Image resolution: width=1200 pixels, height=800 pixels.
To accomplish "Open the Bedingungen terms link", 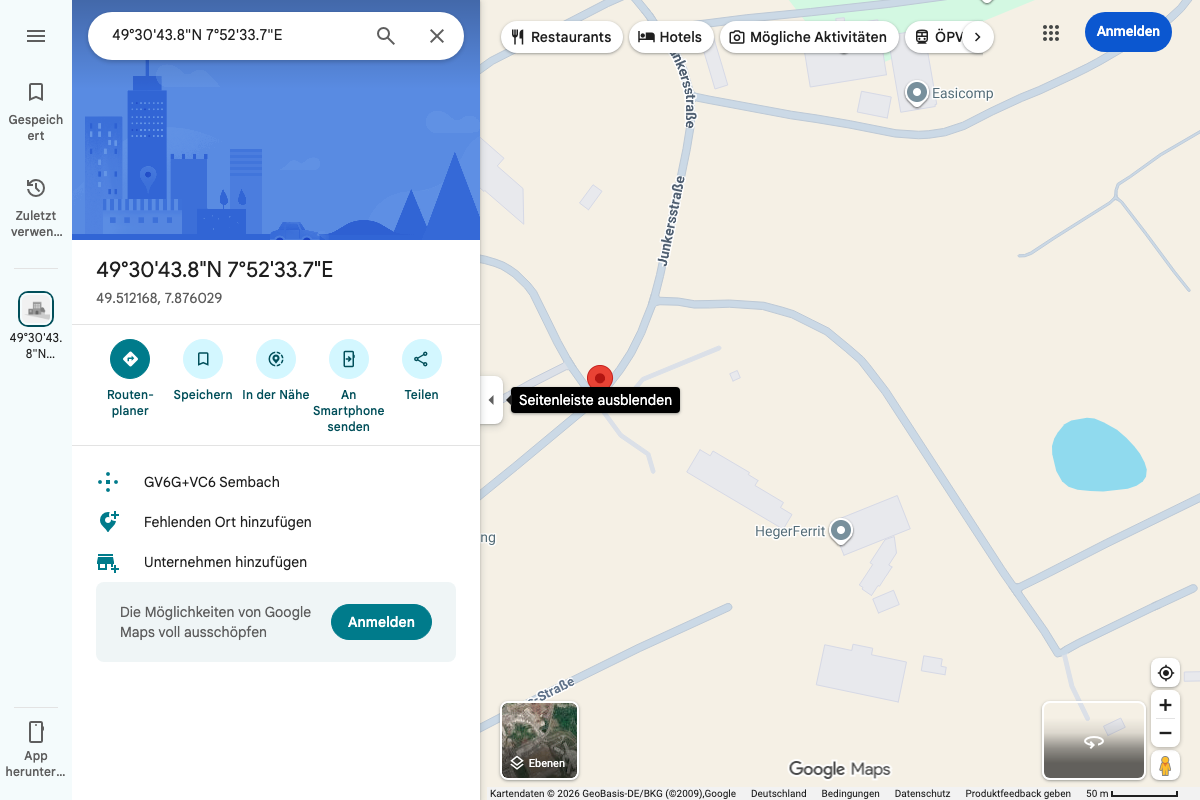I will pos(851,794).
